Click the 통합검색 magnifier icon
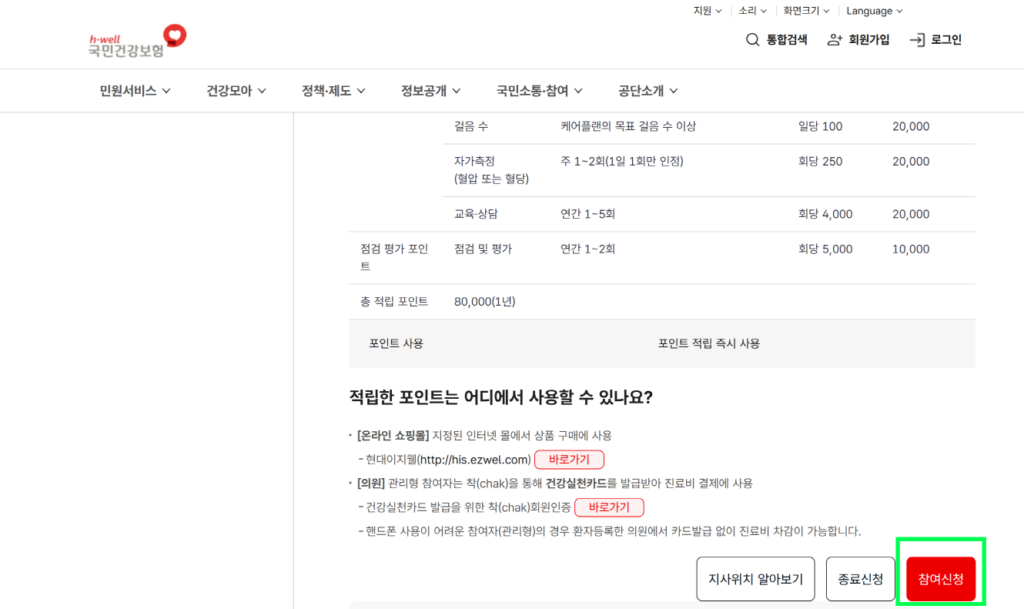 752,40
